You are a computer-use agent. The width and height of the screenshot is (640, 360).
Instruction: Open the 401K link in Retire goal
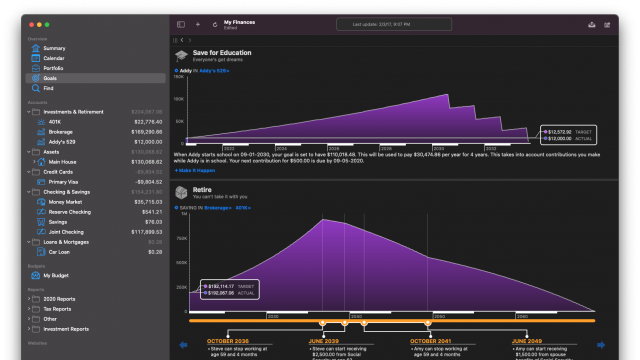[243, 208]
